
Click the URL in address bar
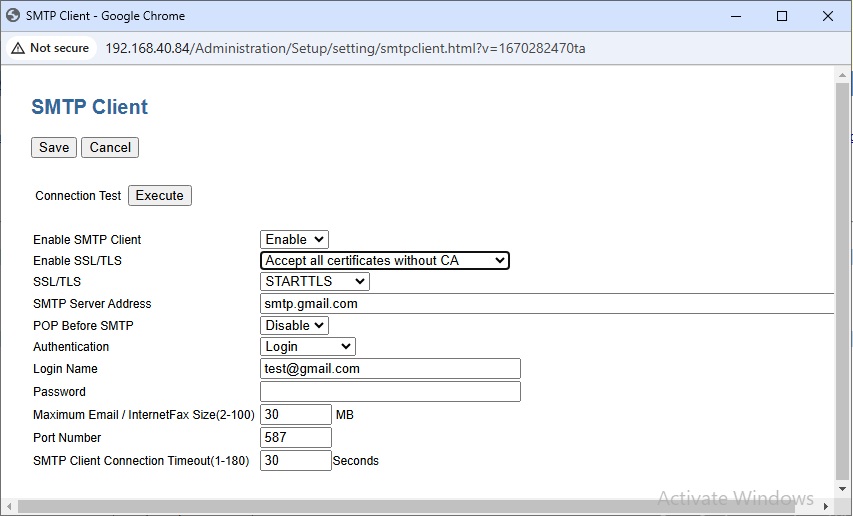(345, 48)
